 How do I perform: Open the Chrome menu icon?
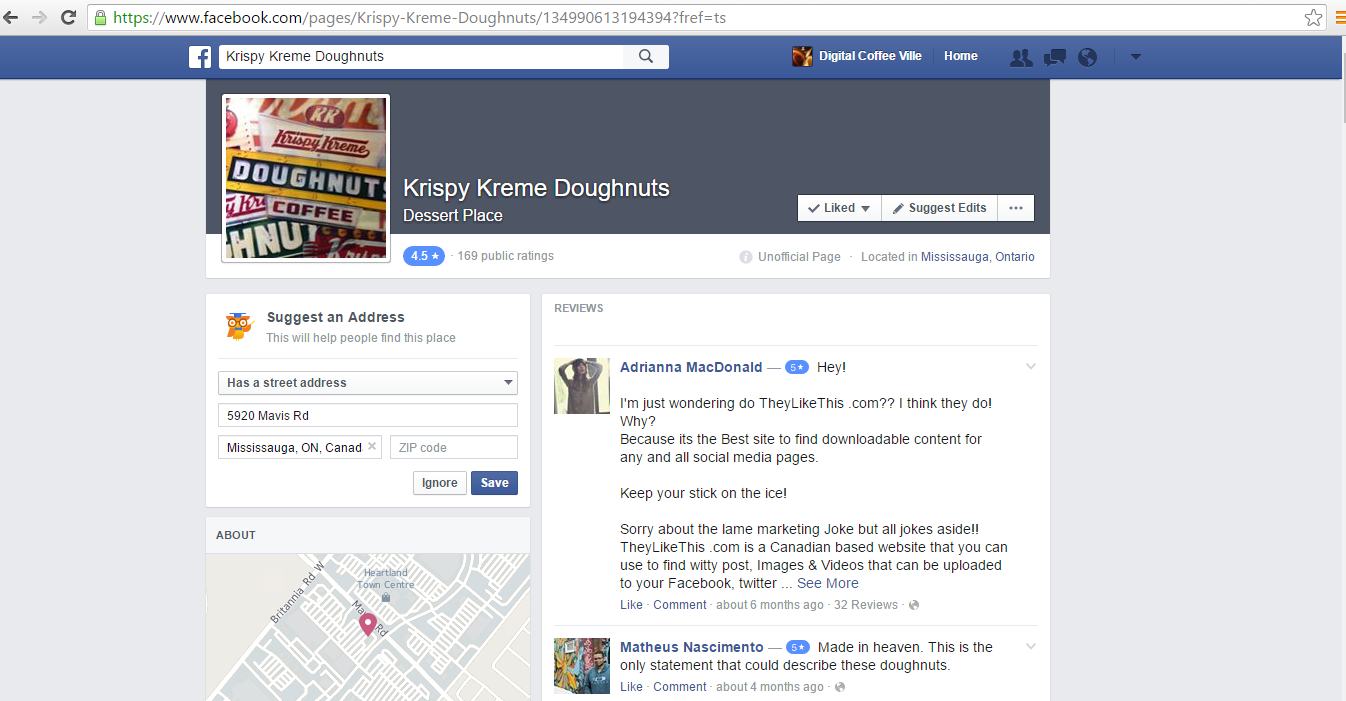pos(1340,18)
